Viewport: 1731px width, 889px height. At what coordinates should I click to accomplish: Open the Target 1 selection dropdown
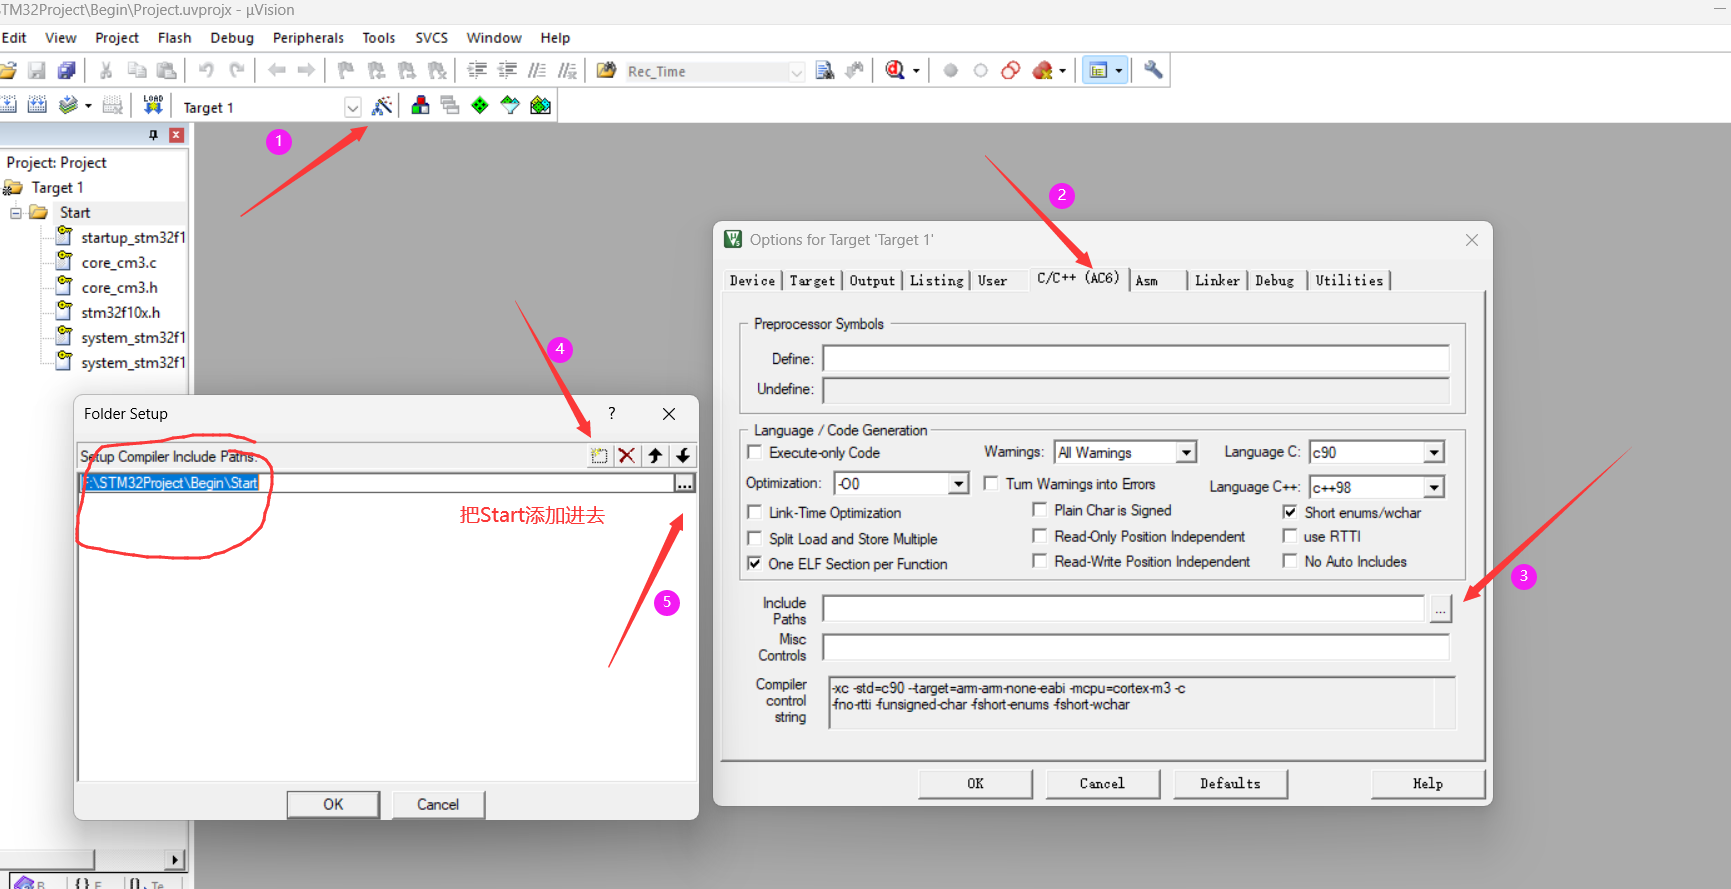click(x=352, y=107)
